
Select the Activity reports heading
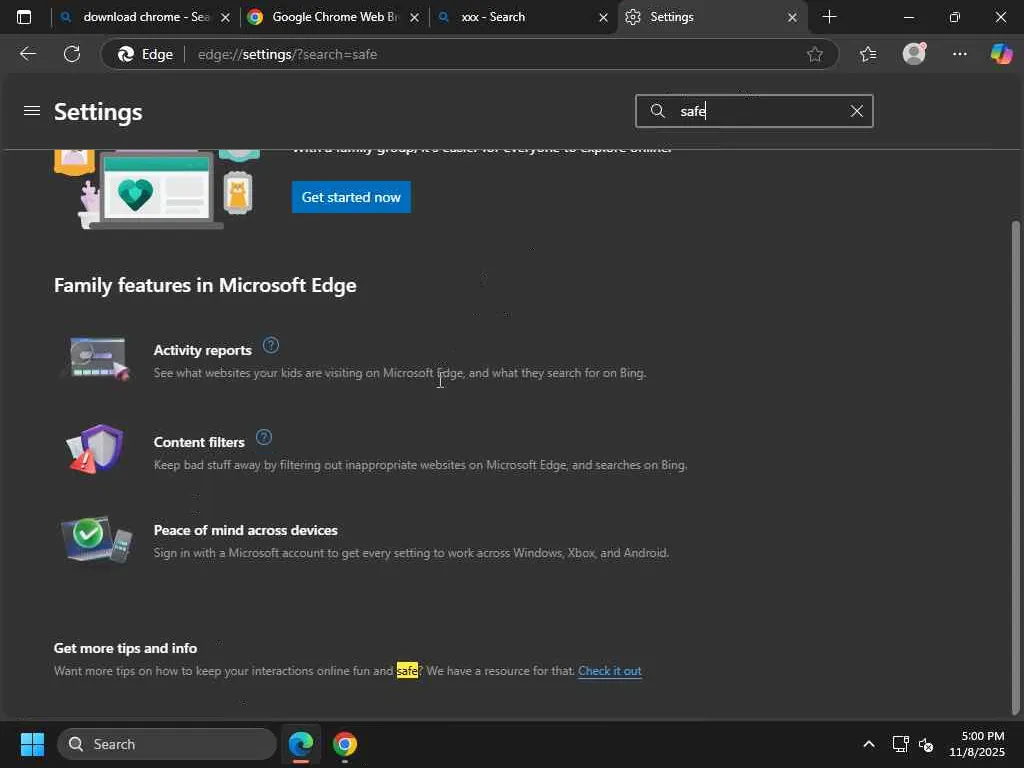tap(202, 350)
